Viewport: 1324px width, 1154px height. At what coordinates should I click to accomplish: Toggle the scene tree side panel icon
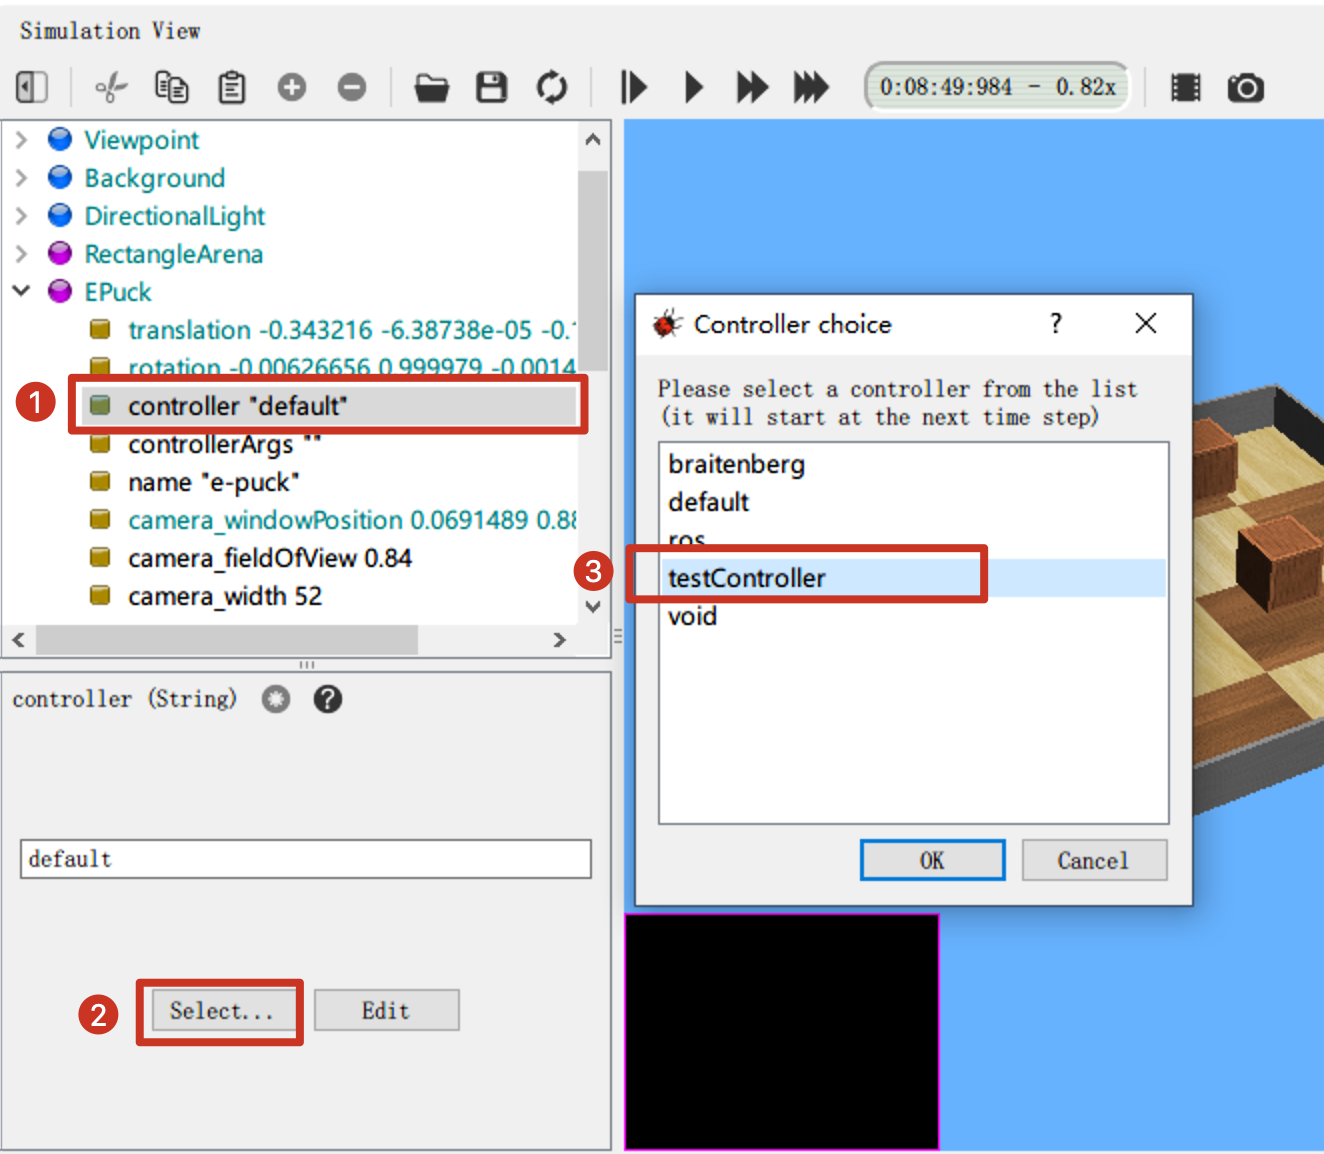pos(32,88)
